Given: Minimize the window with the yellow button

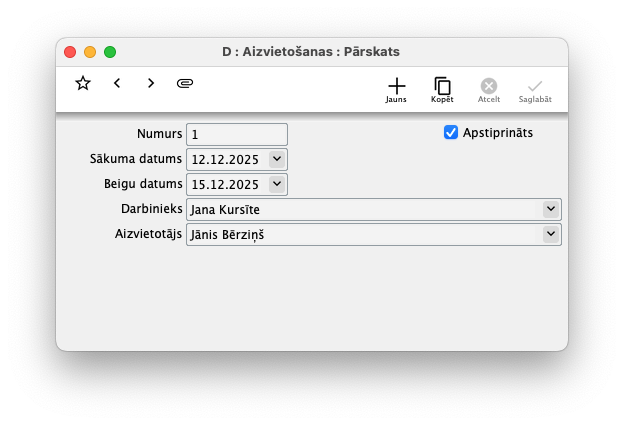Looking at the screenshot, I should coord(90,51).
